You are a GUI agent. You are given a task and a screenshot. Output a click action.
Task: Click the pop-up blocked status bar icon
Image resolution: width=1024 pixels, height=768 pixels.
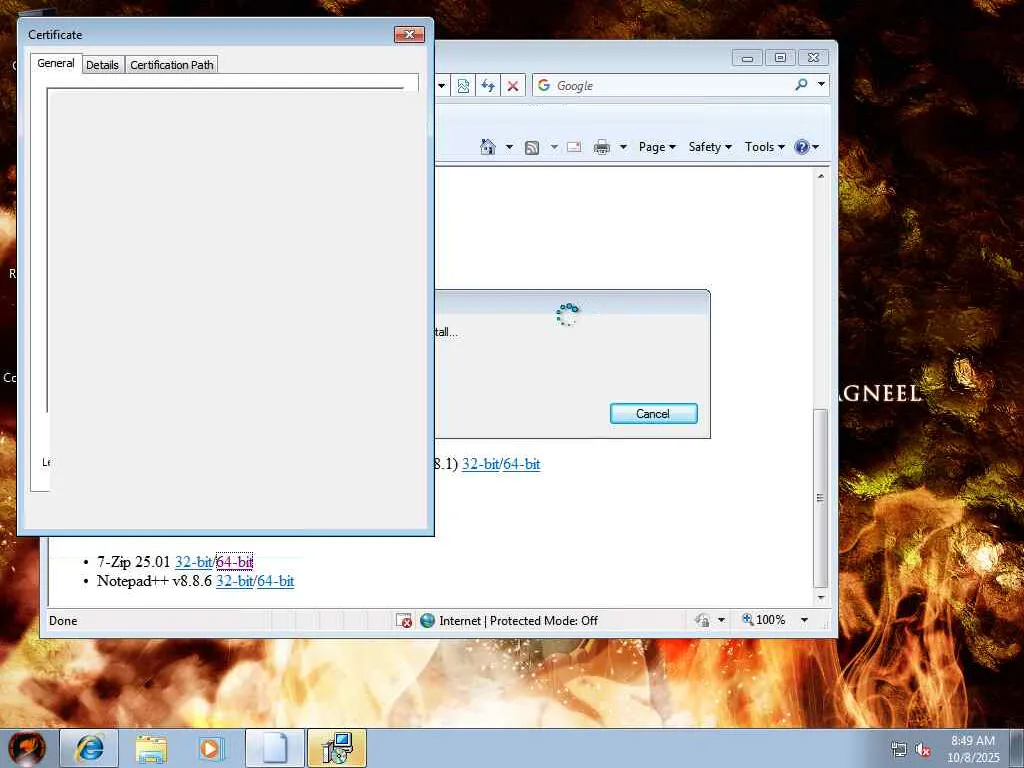[x=404, y=620]
